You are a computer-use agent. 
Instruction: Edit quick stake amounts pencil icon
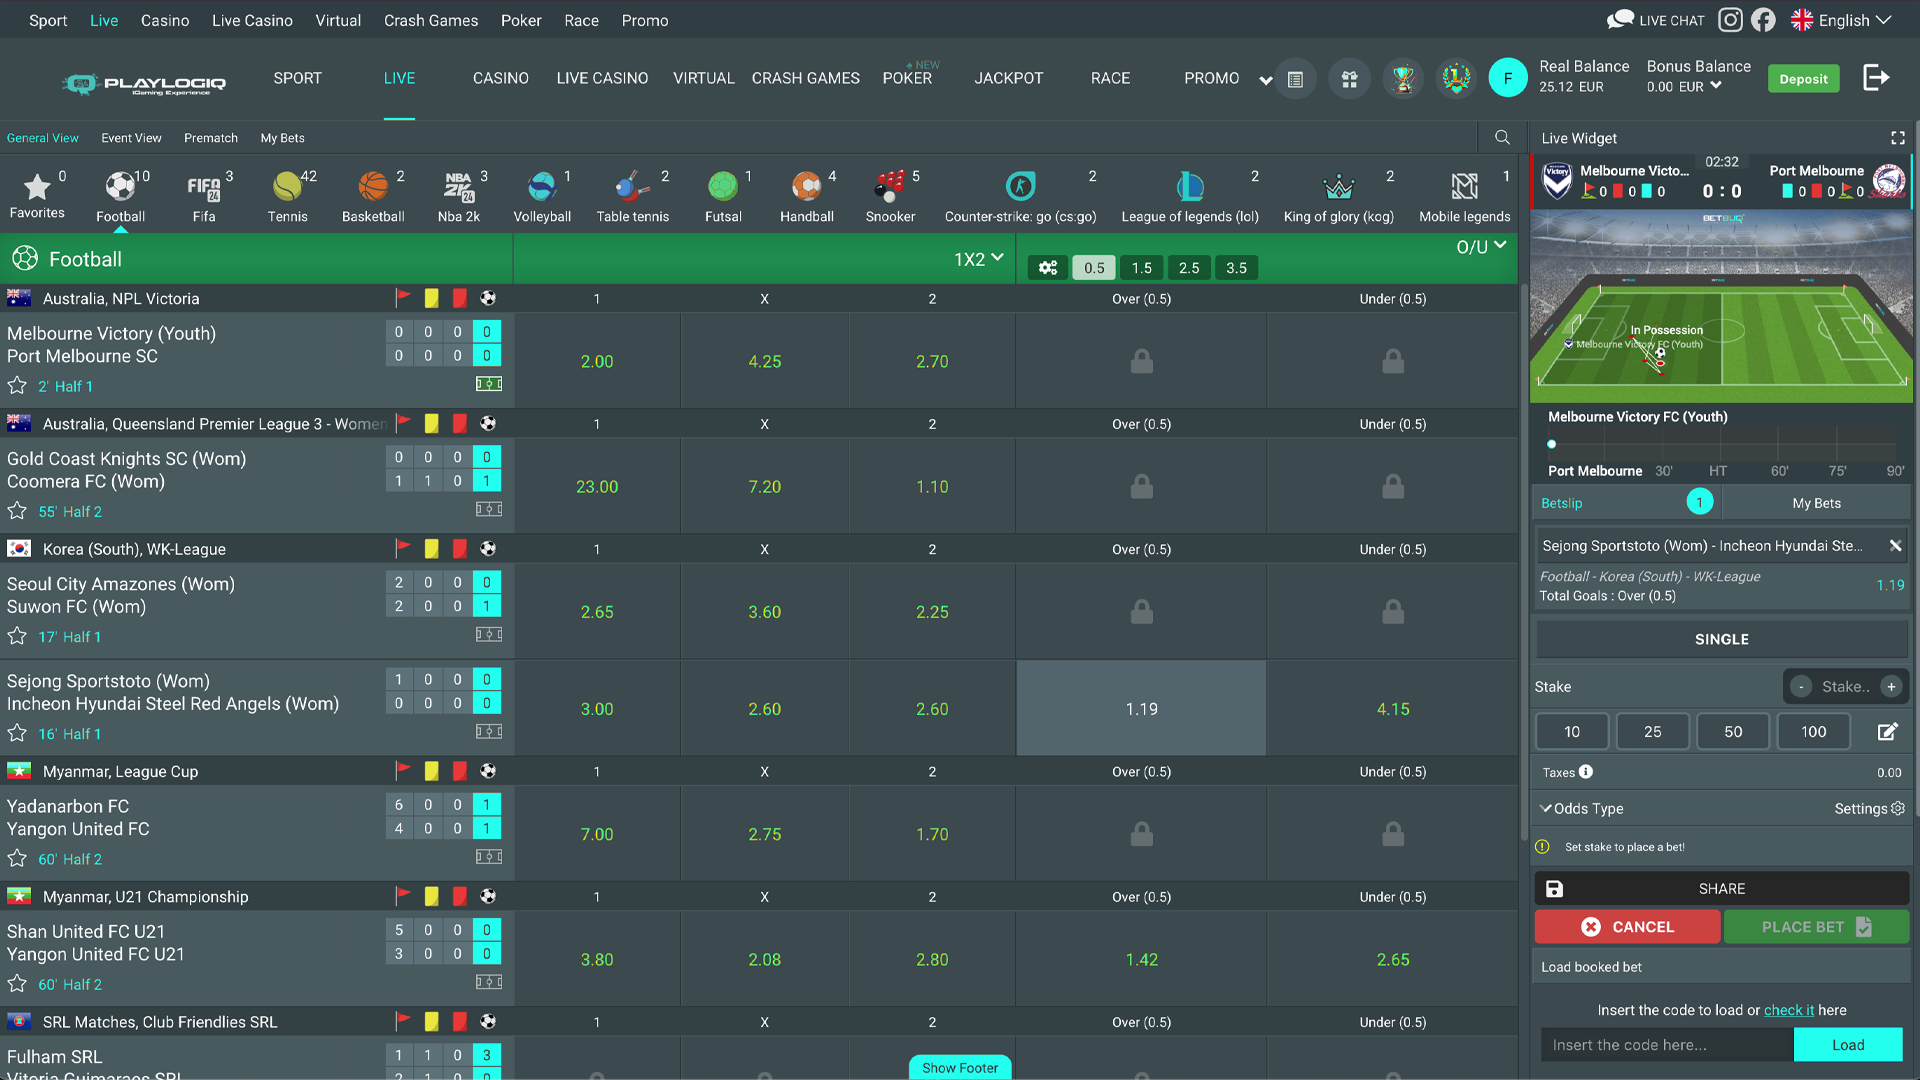click(x=1887, y=732)
